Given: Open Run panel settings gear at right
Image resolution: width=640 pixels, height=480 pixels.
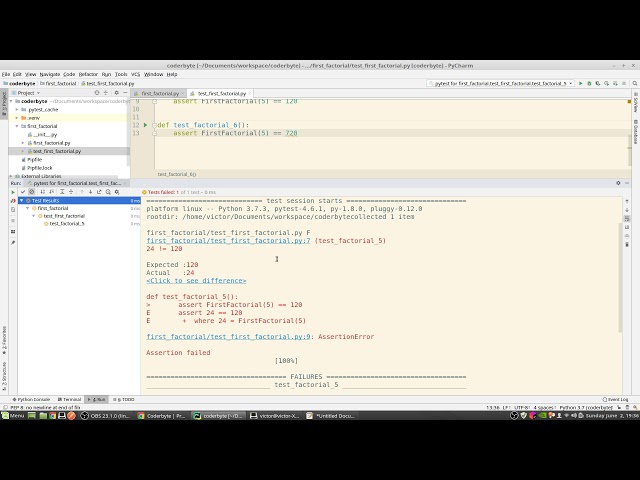Looking at the screenshot, I should 618,183.
